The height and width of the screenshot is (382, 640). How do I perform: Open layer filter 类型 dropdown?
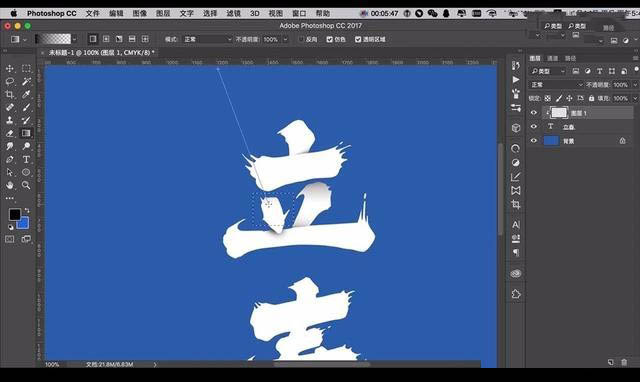coord(547,71)
